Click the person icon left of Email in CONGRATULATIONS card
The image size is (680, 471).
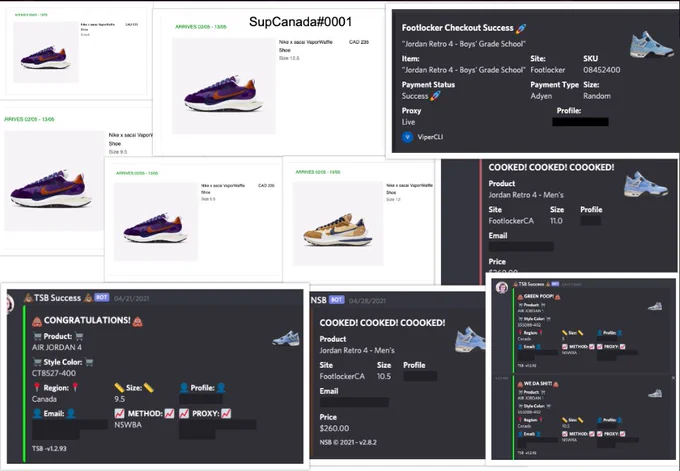[37, 413]
